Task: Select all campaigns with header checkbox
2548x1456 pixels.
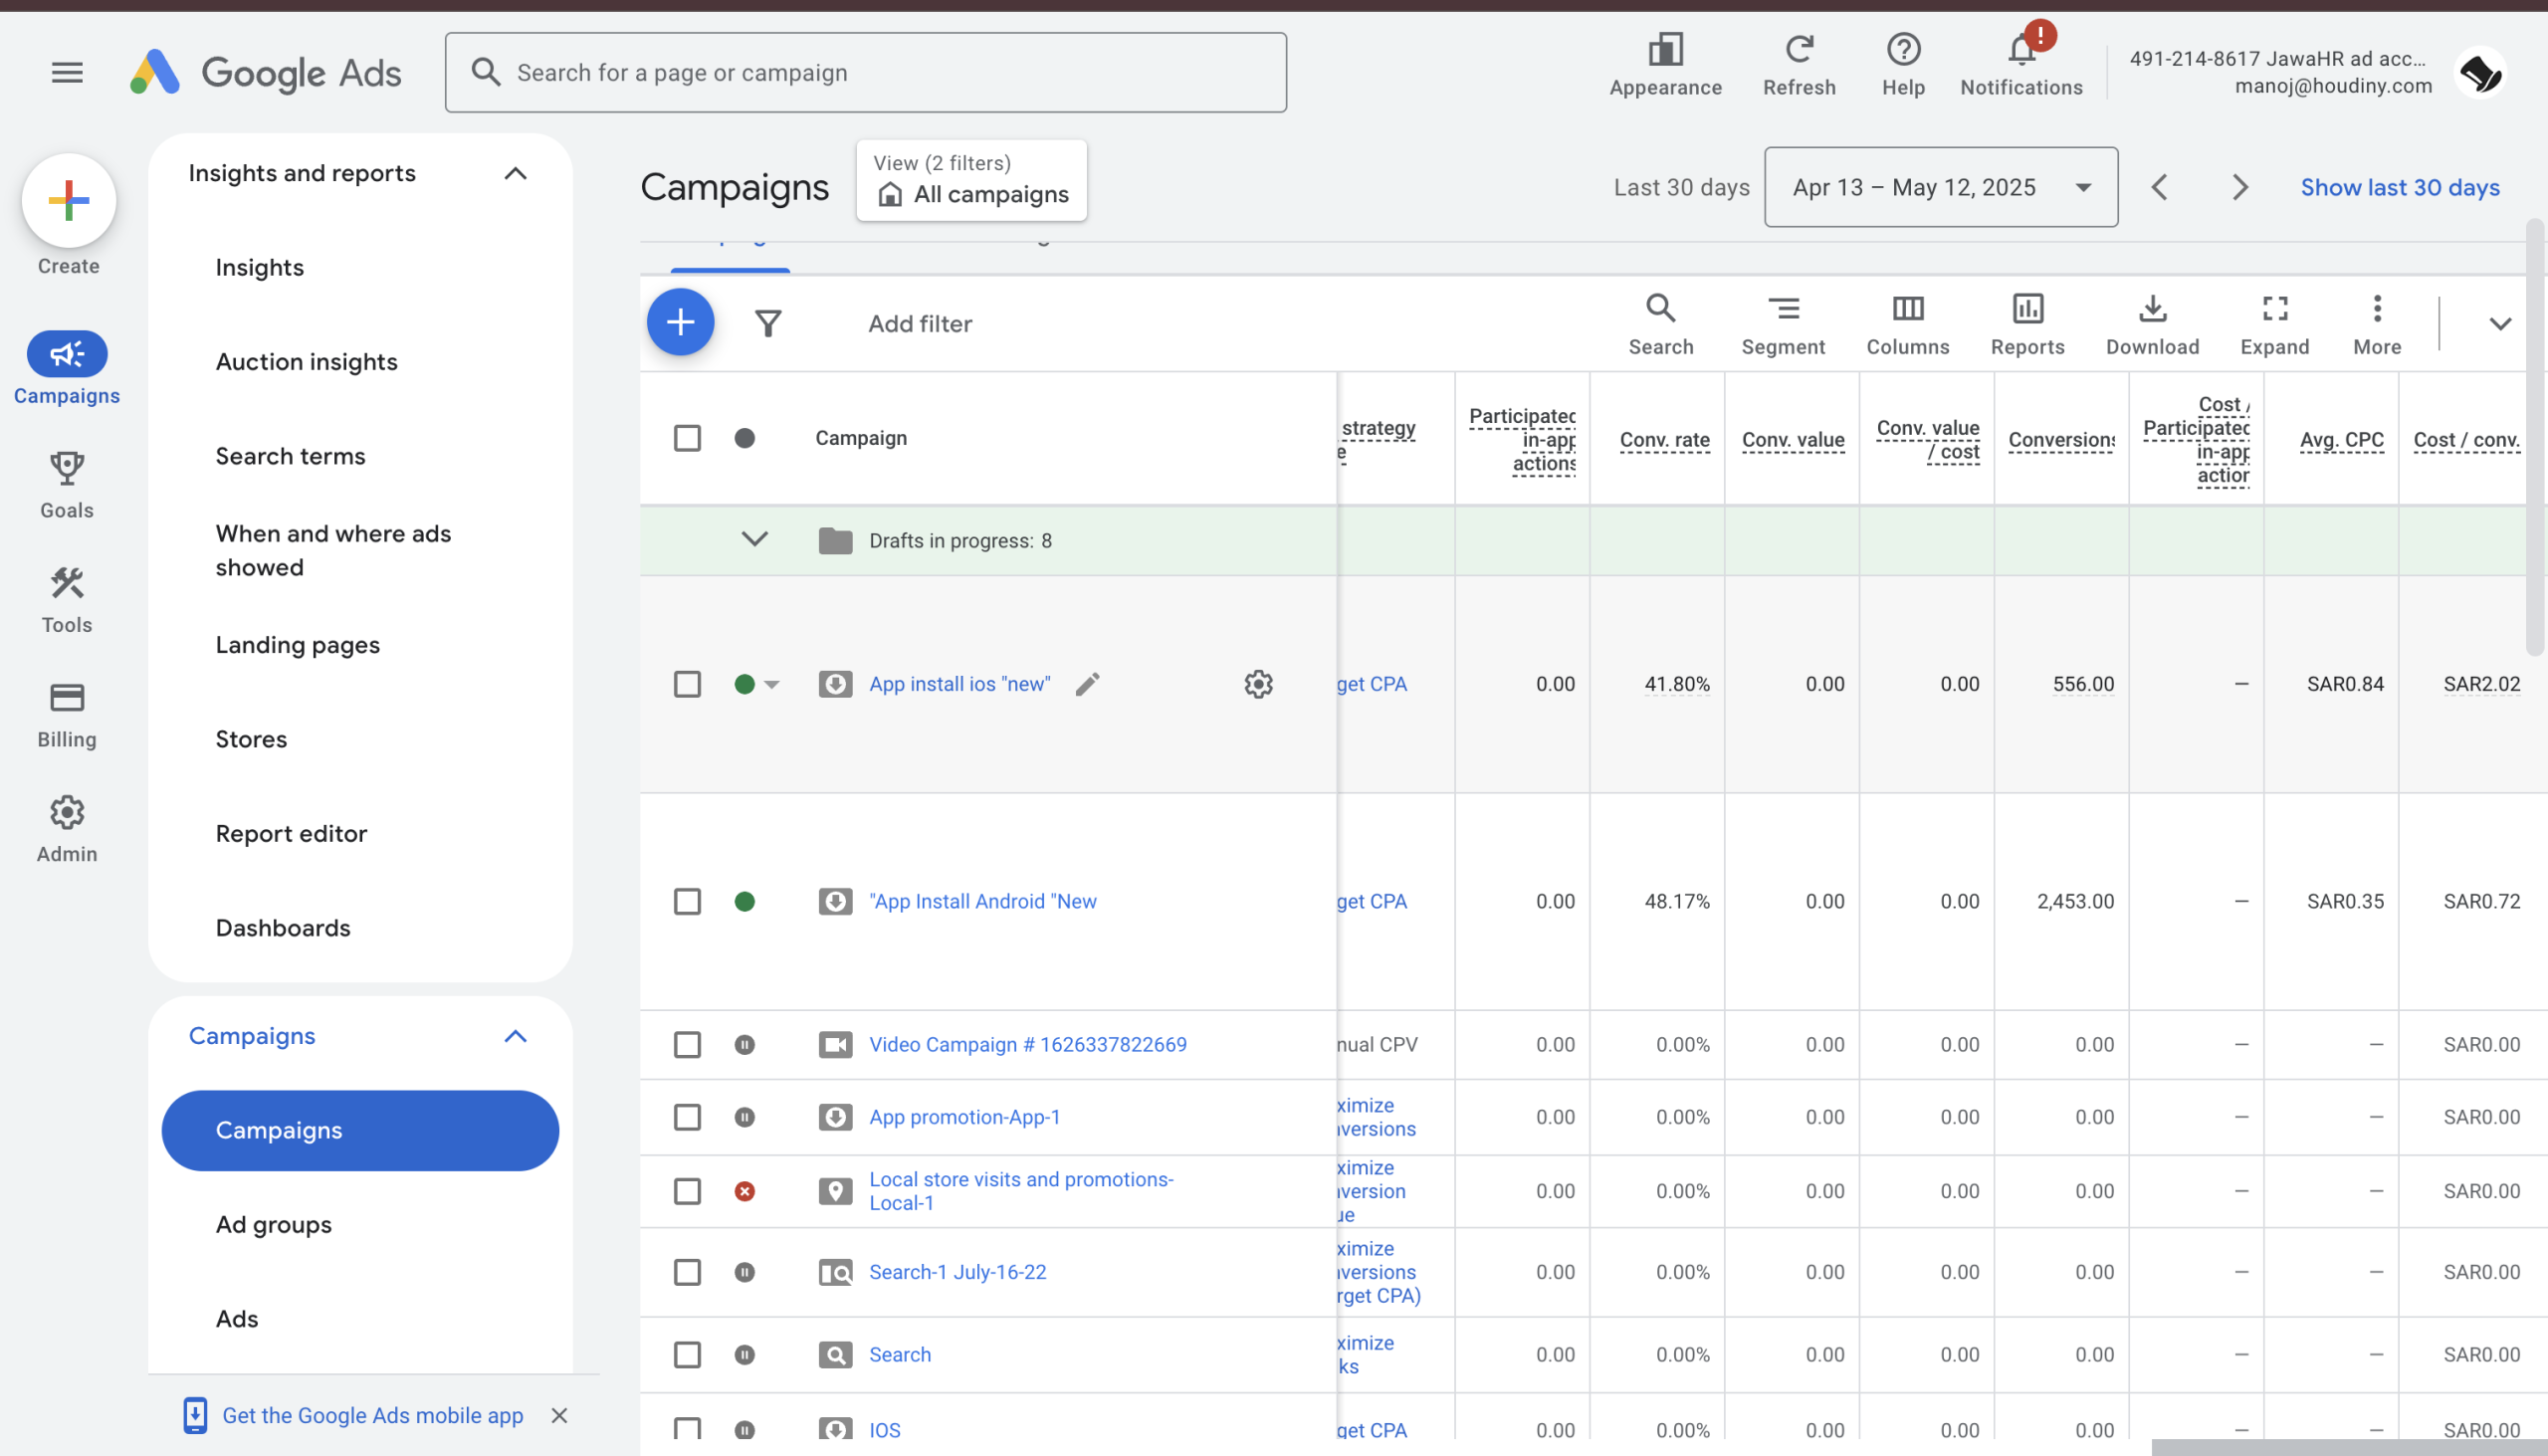Action: point(687,438)
